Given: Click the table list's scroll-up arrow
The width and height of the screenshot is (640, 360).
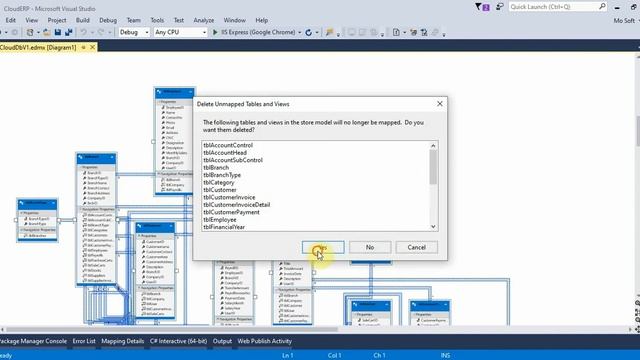Looking at the screenshot, I should [x=433, y=146].
